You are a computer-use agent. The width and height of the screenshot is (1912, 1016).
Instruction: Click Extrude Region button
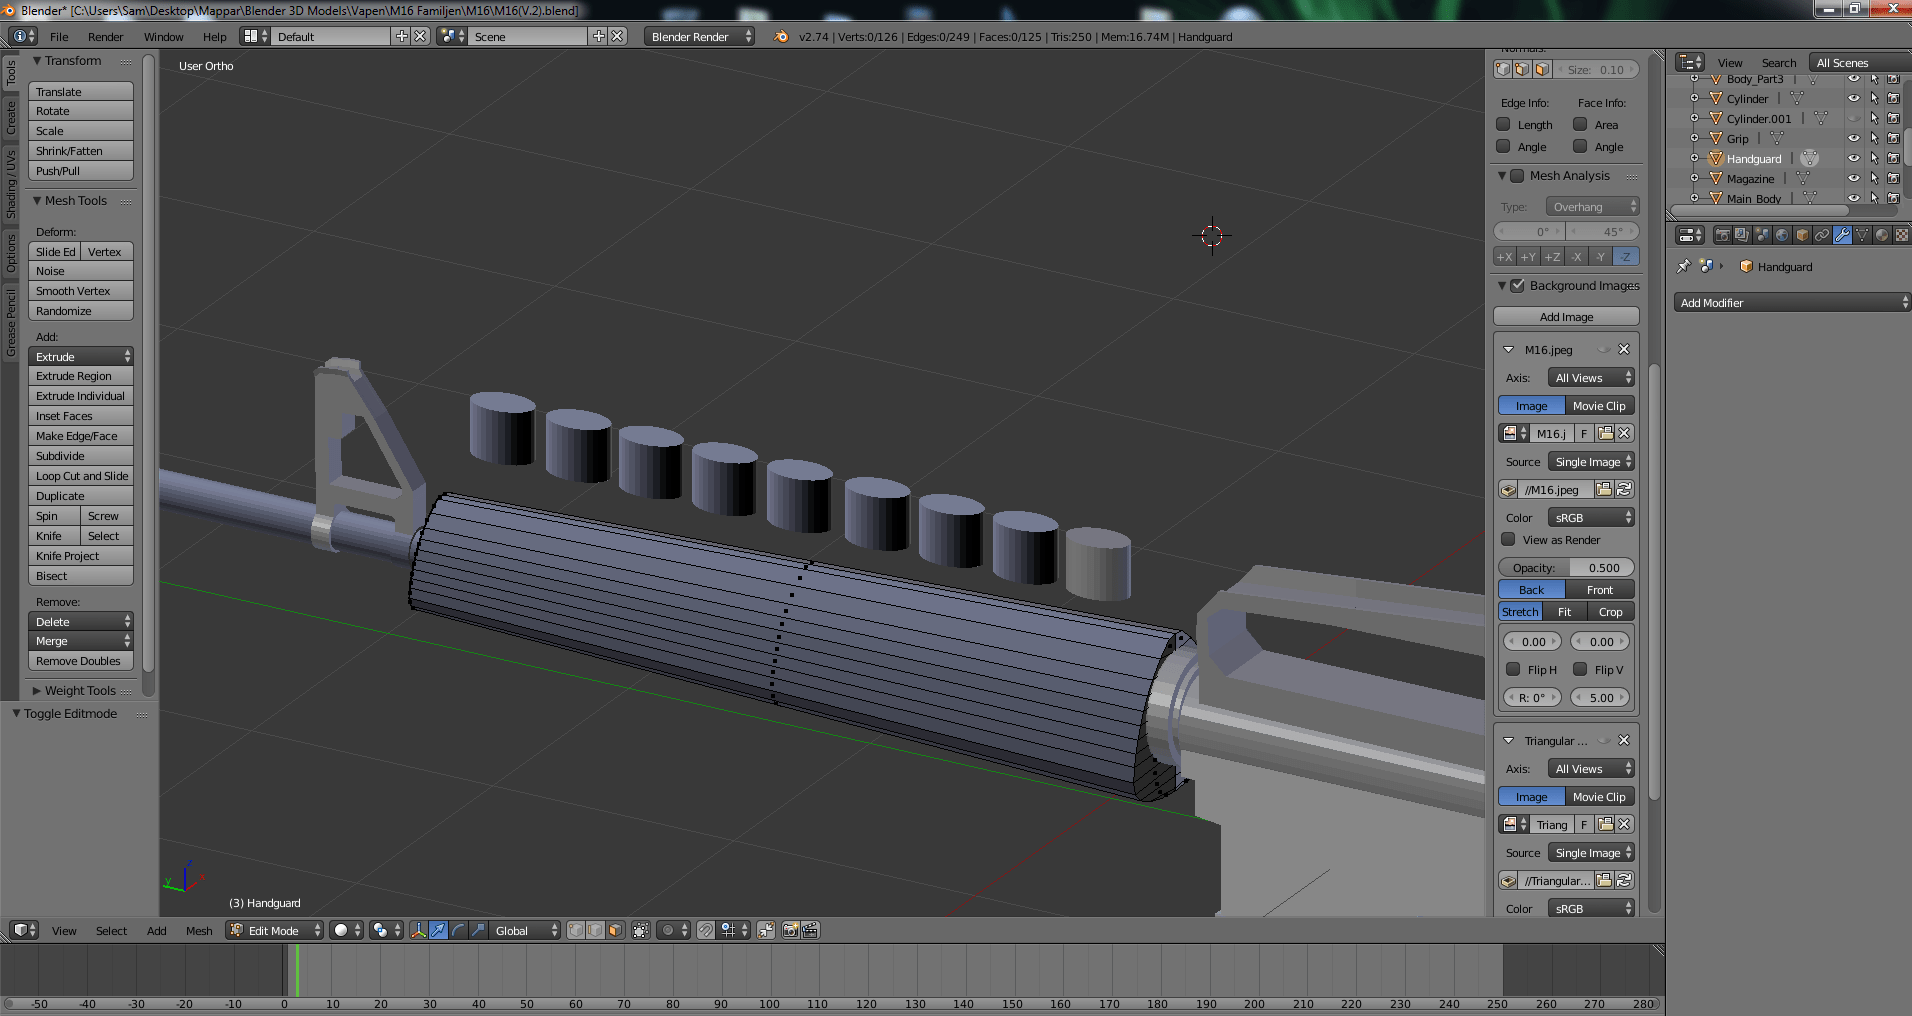81,376
